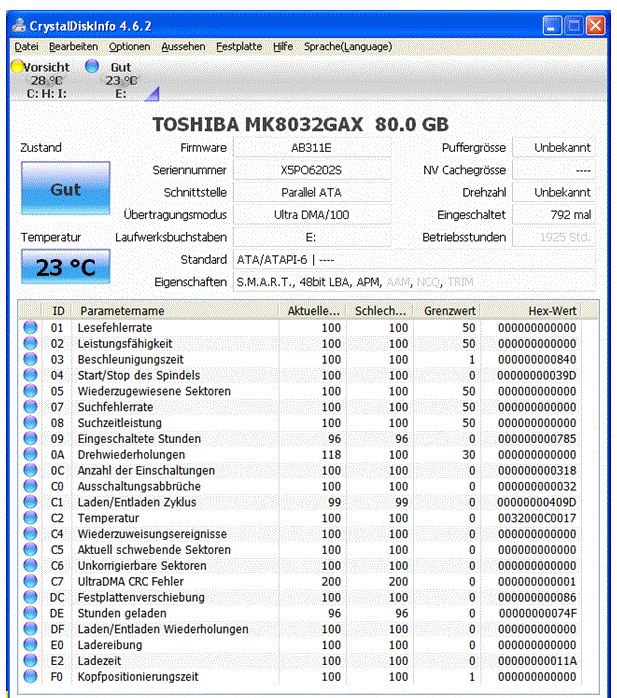Select hex value 0032000C0017

537,518
